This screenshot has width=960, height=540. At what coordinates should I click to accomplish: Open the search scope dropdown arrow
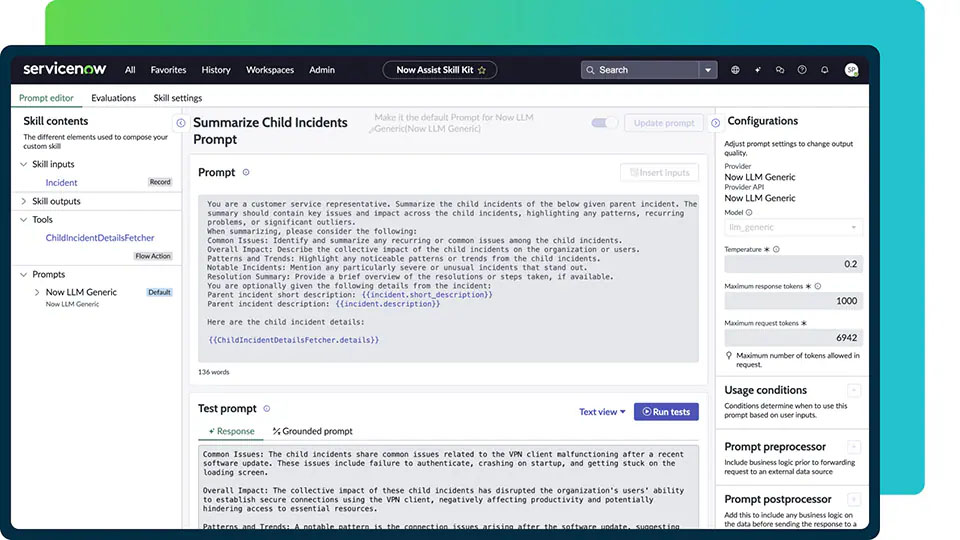708,70
